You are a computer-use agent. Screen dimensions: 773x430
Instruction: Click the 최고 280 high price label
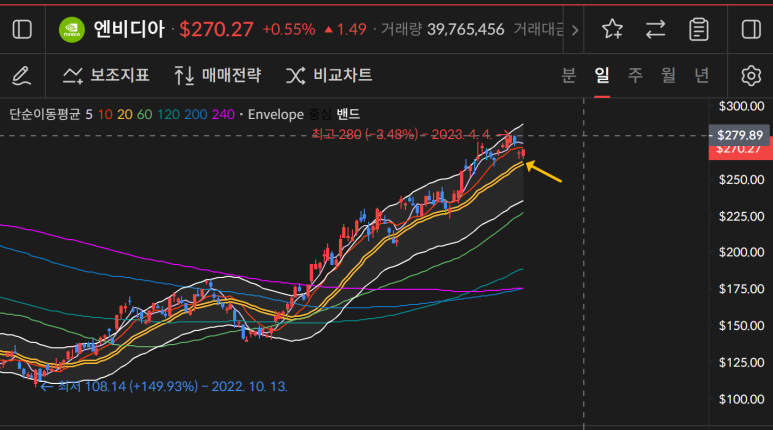(402, 134)
